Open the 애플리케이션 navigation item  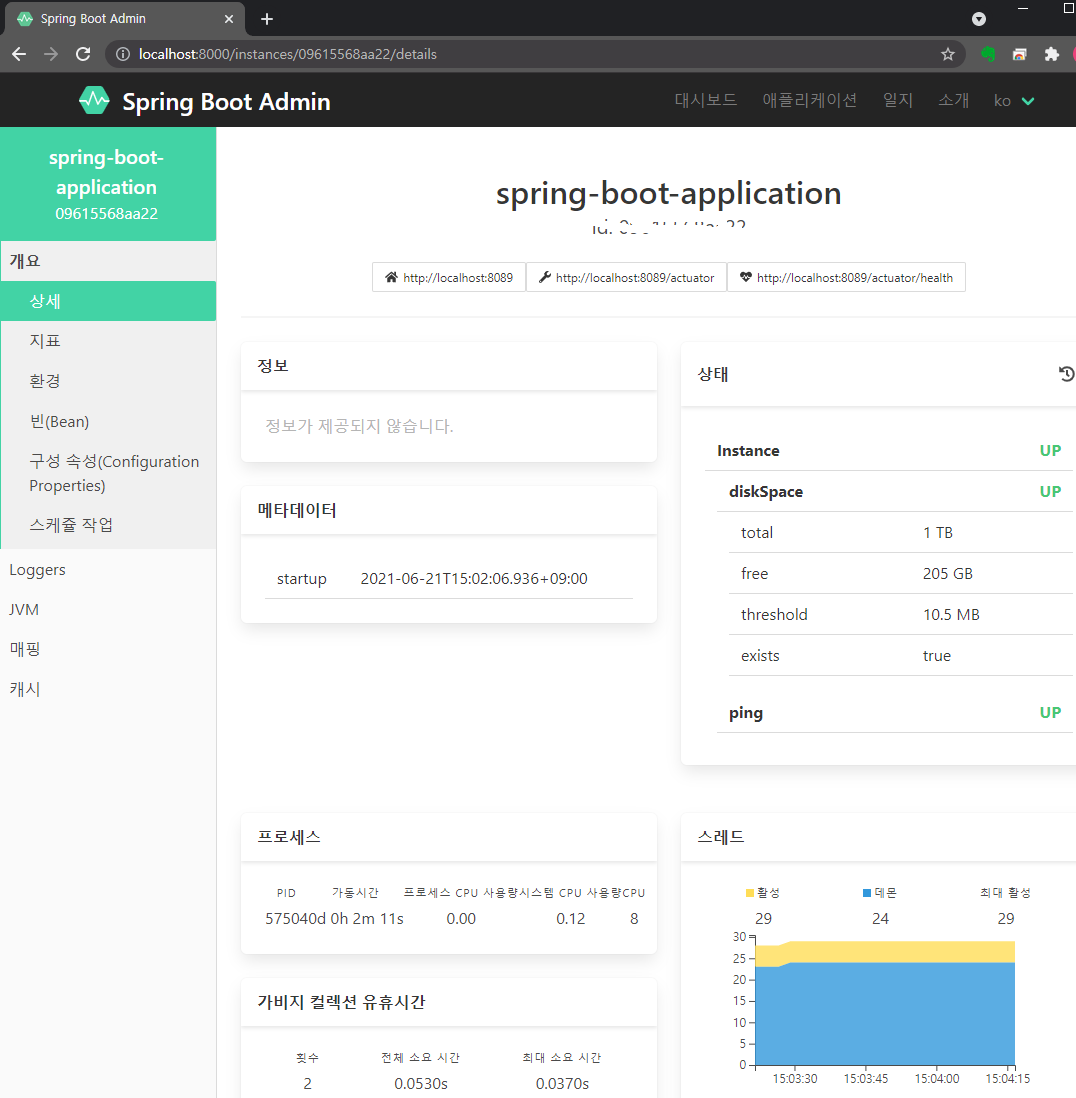[809, 100]
